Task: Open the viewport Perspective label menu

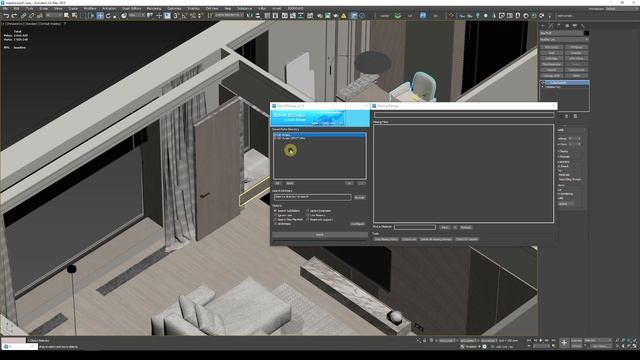Action: tap(15, 24)
